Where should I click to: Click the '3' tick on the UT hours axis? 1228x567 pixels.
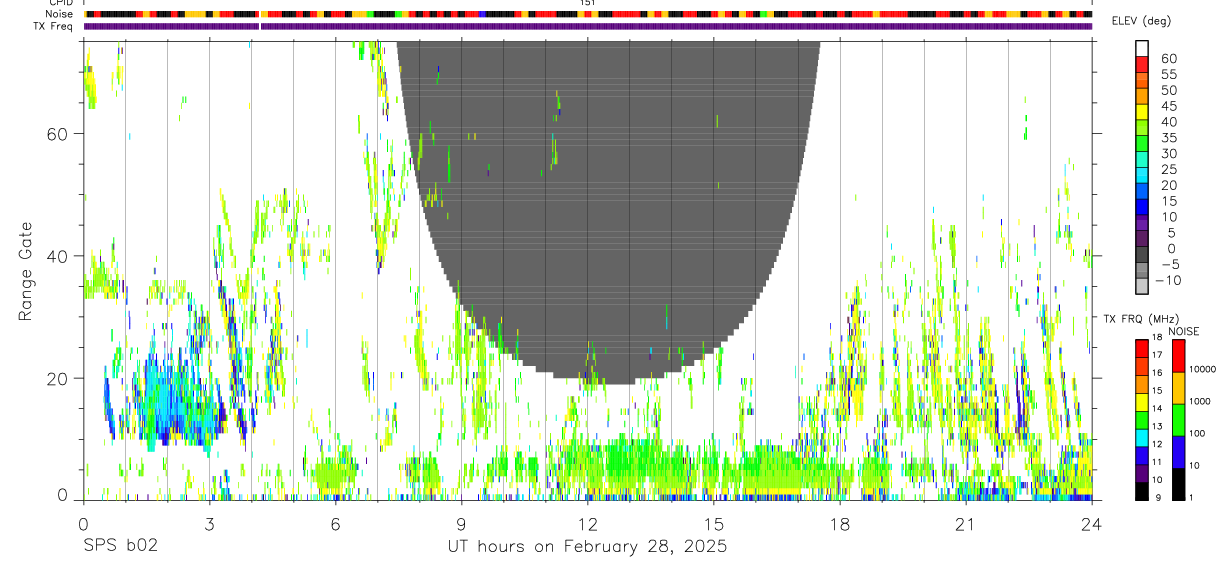pyautogui.click(x=209, y=525)
